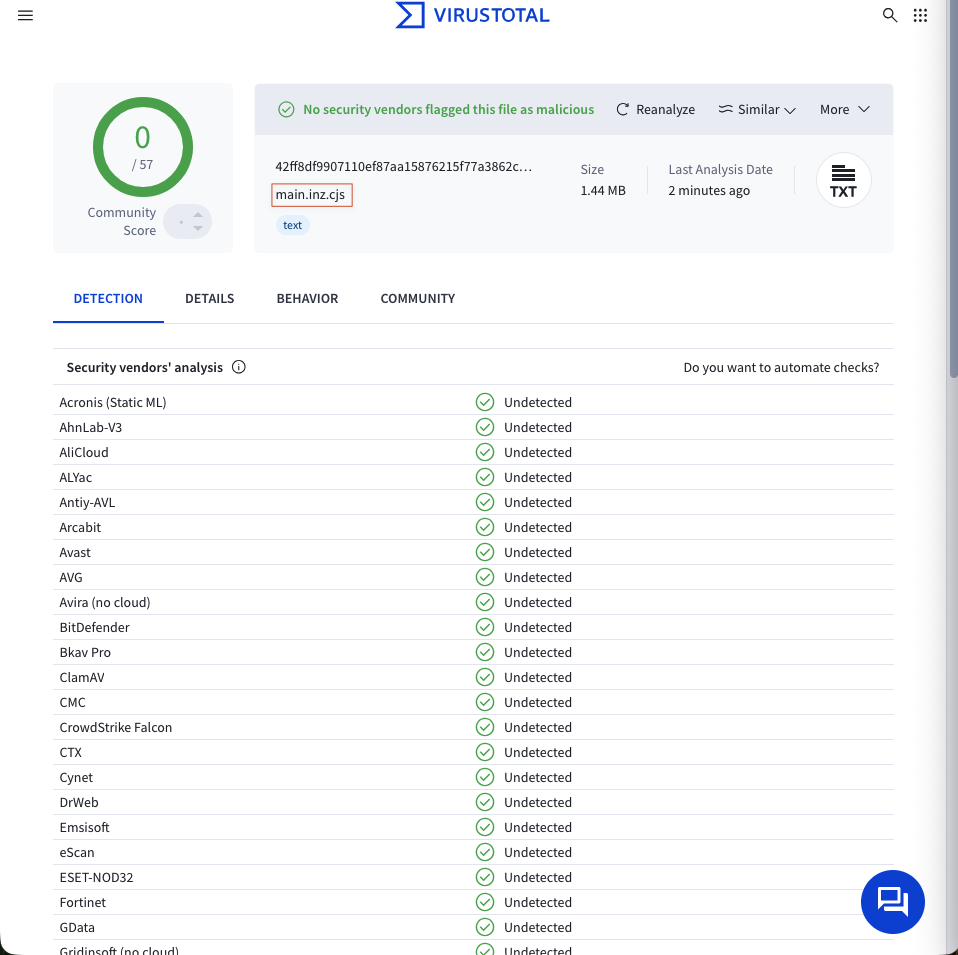The image size is (958, 955).
Task: Click the Undetected result for DrWeb
Action: click(538, 802)
